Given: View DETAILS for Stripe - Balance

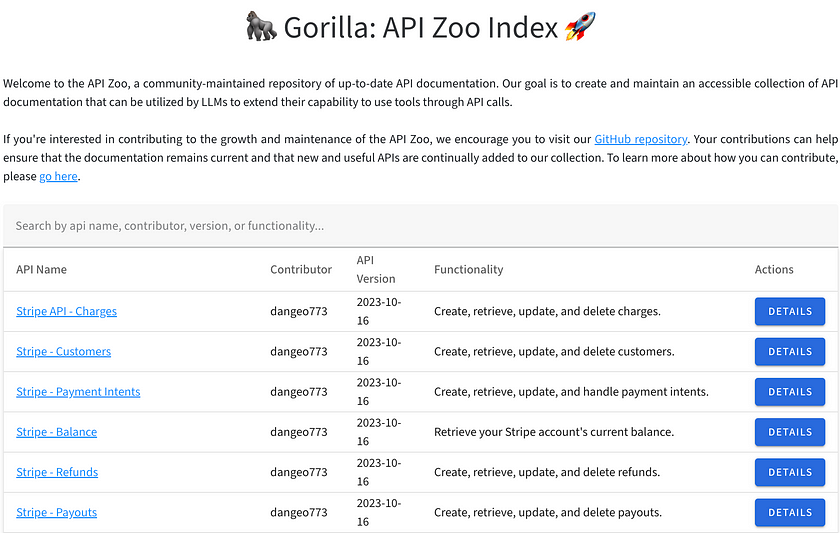Looking at the screenshot, I should point(790,432).
